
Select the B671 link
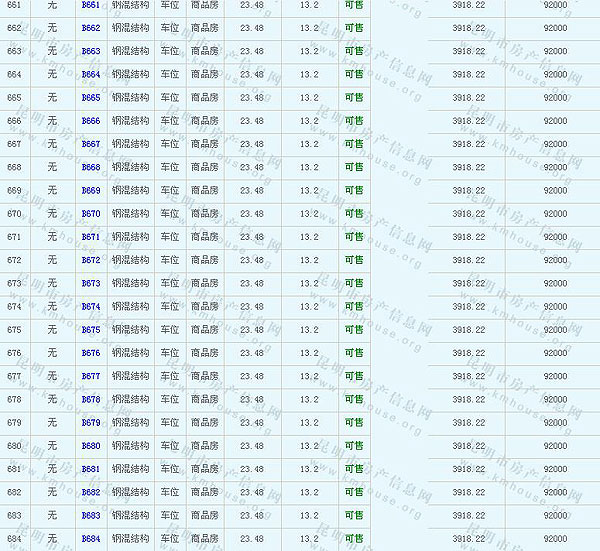click(x=90, y=237)
